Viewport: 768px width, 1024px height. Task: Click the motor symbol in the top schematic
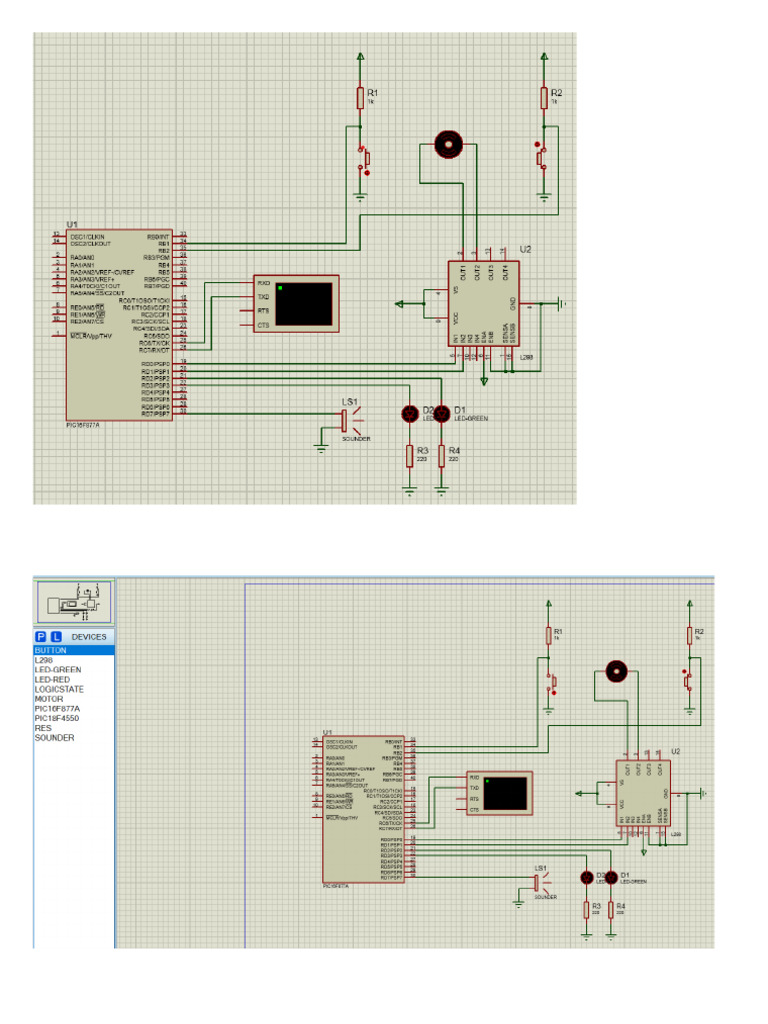(447, 145)
